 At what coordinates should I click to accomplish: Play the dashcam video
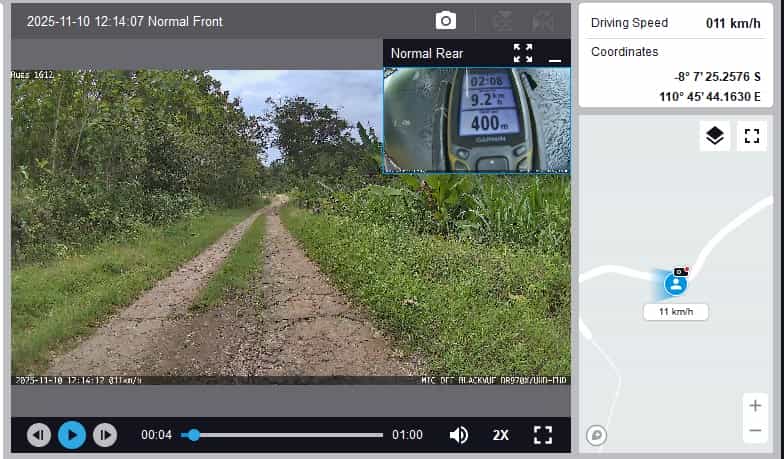click(x=71, y=435)
